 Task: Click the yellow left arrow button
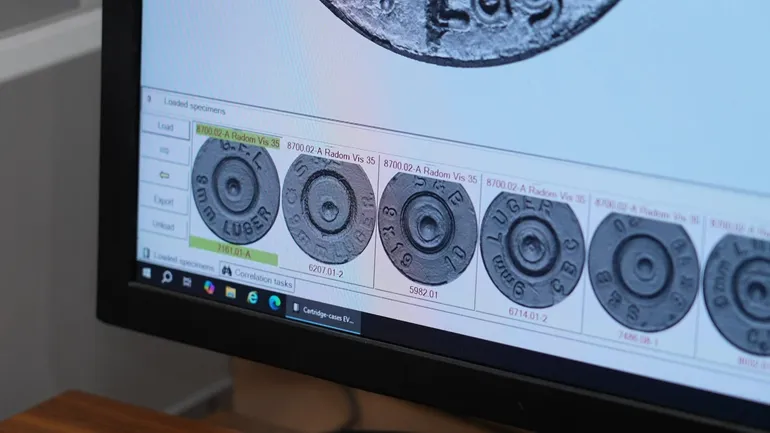point(164,175)
